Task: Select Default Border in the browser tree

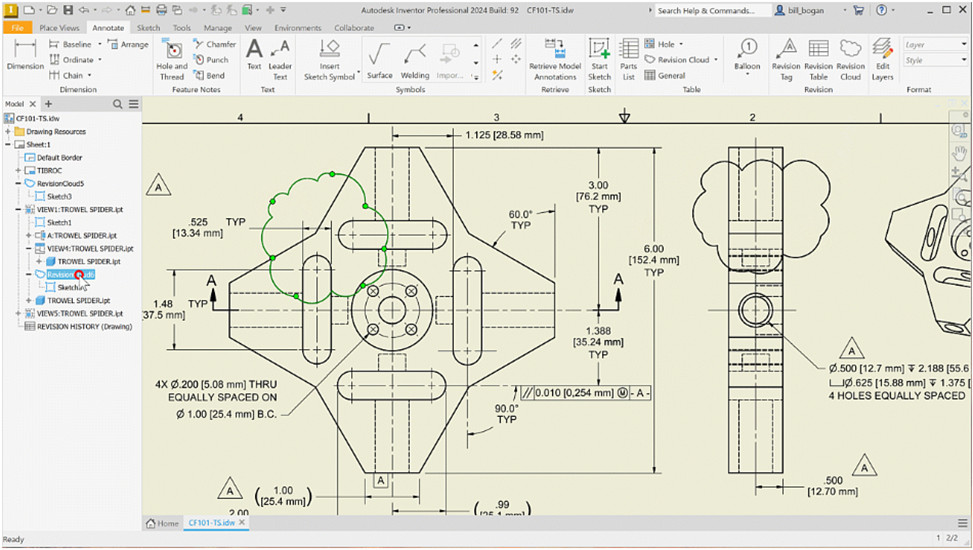Action: click(60, 158)
